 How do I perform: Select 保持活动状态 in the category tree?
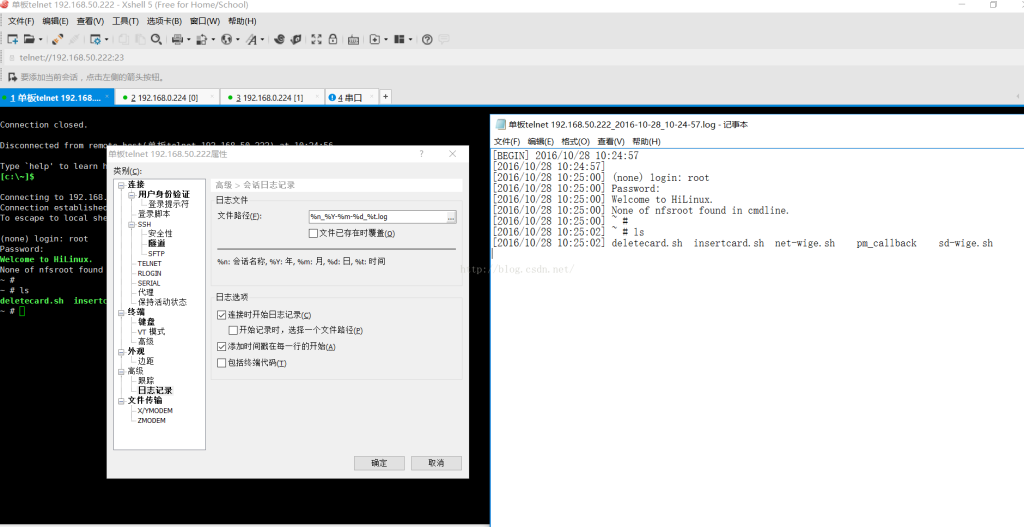coord(162,302)
